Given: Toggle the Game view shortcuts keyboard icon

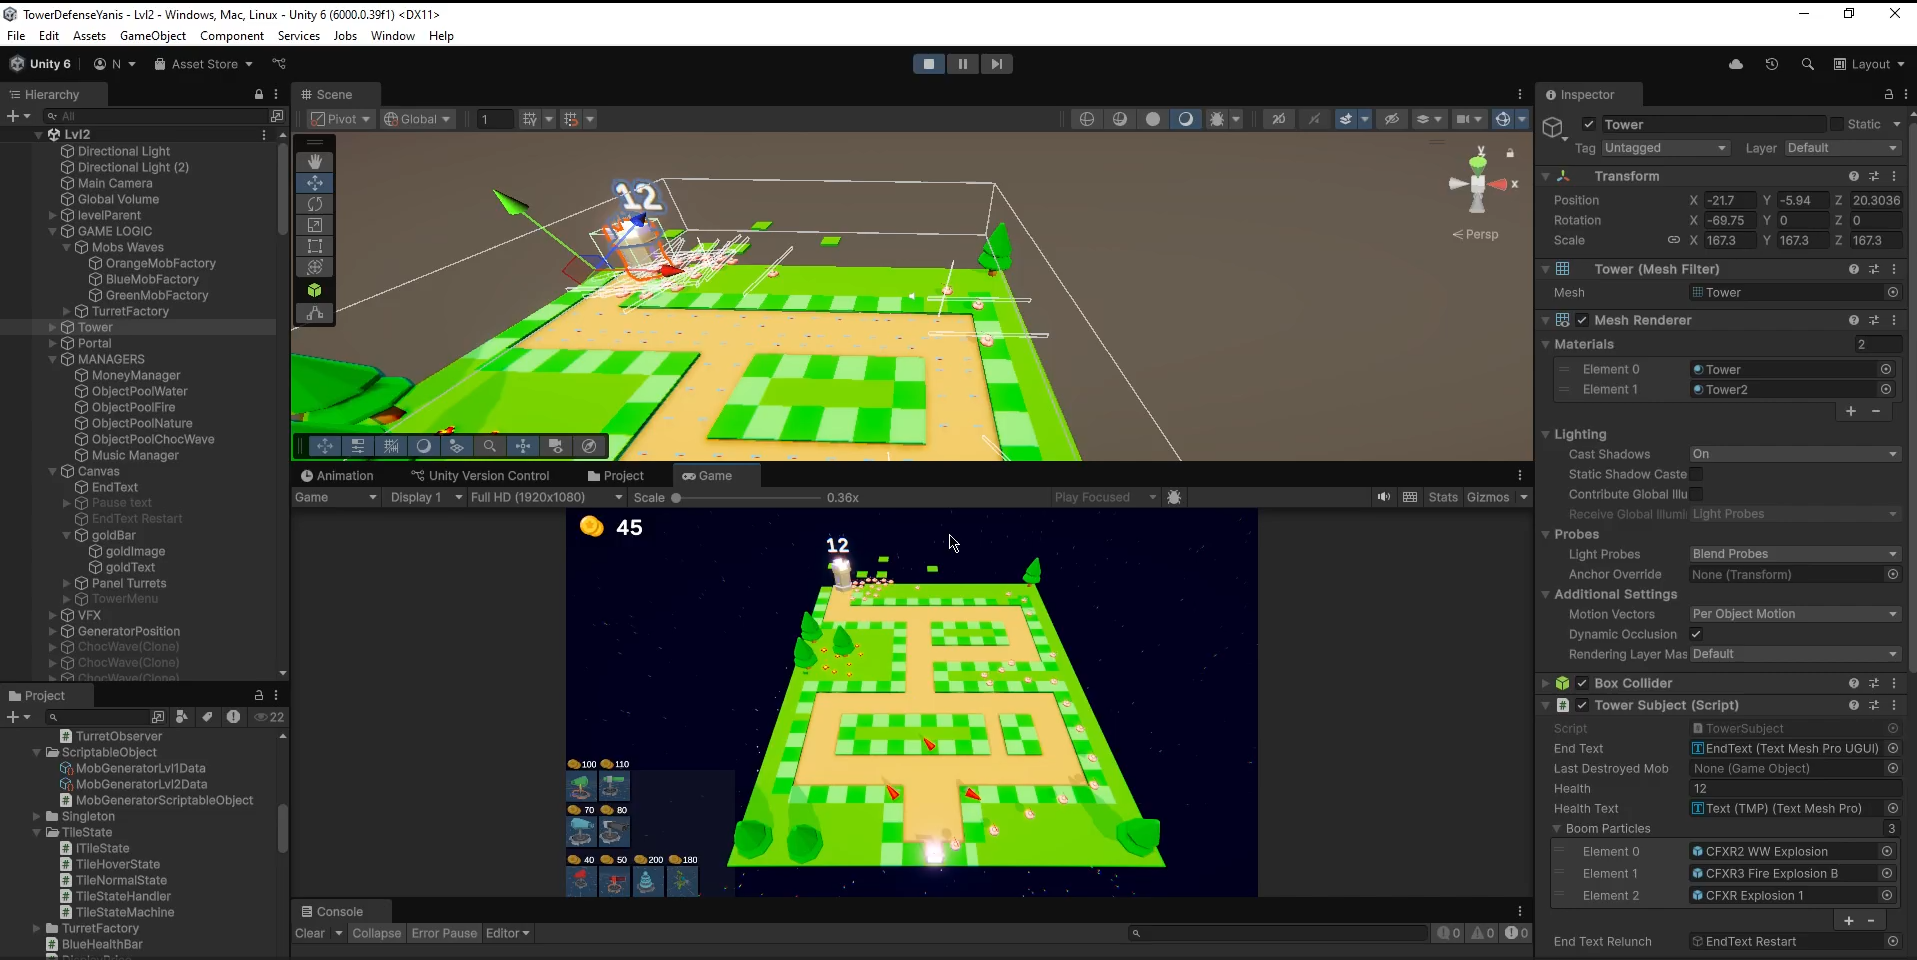Looking at the screenshot, I should point(1410,497).
